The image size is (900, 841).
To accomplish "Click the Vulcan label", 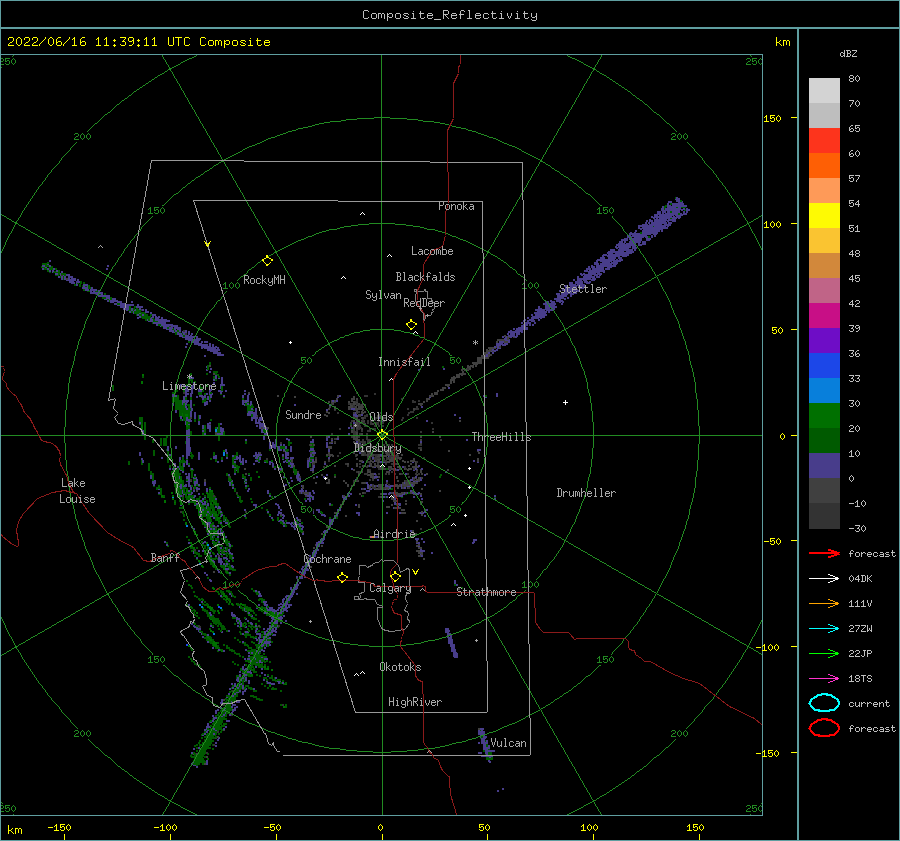I will coord(508,743).
